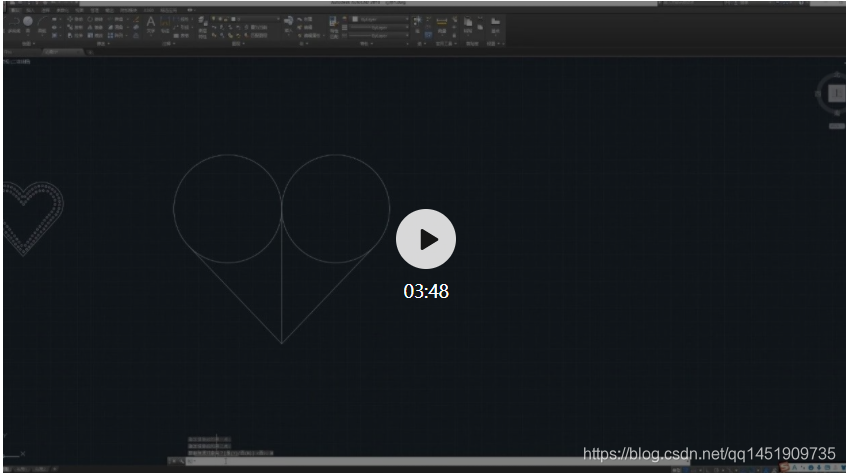Choose the Copy tool in Modify panel
The image size is (846, 473).
click(x=75, y=27)
